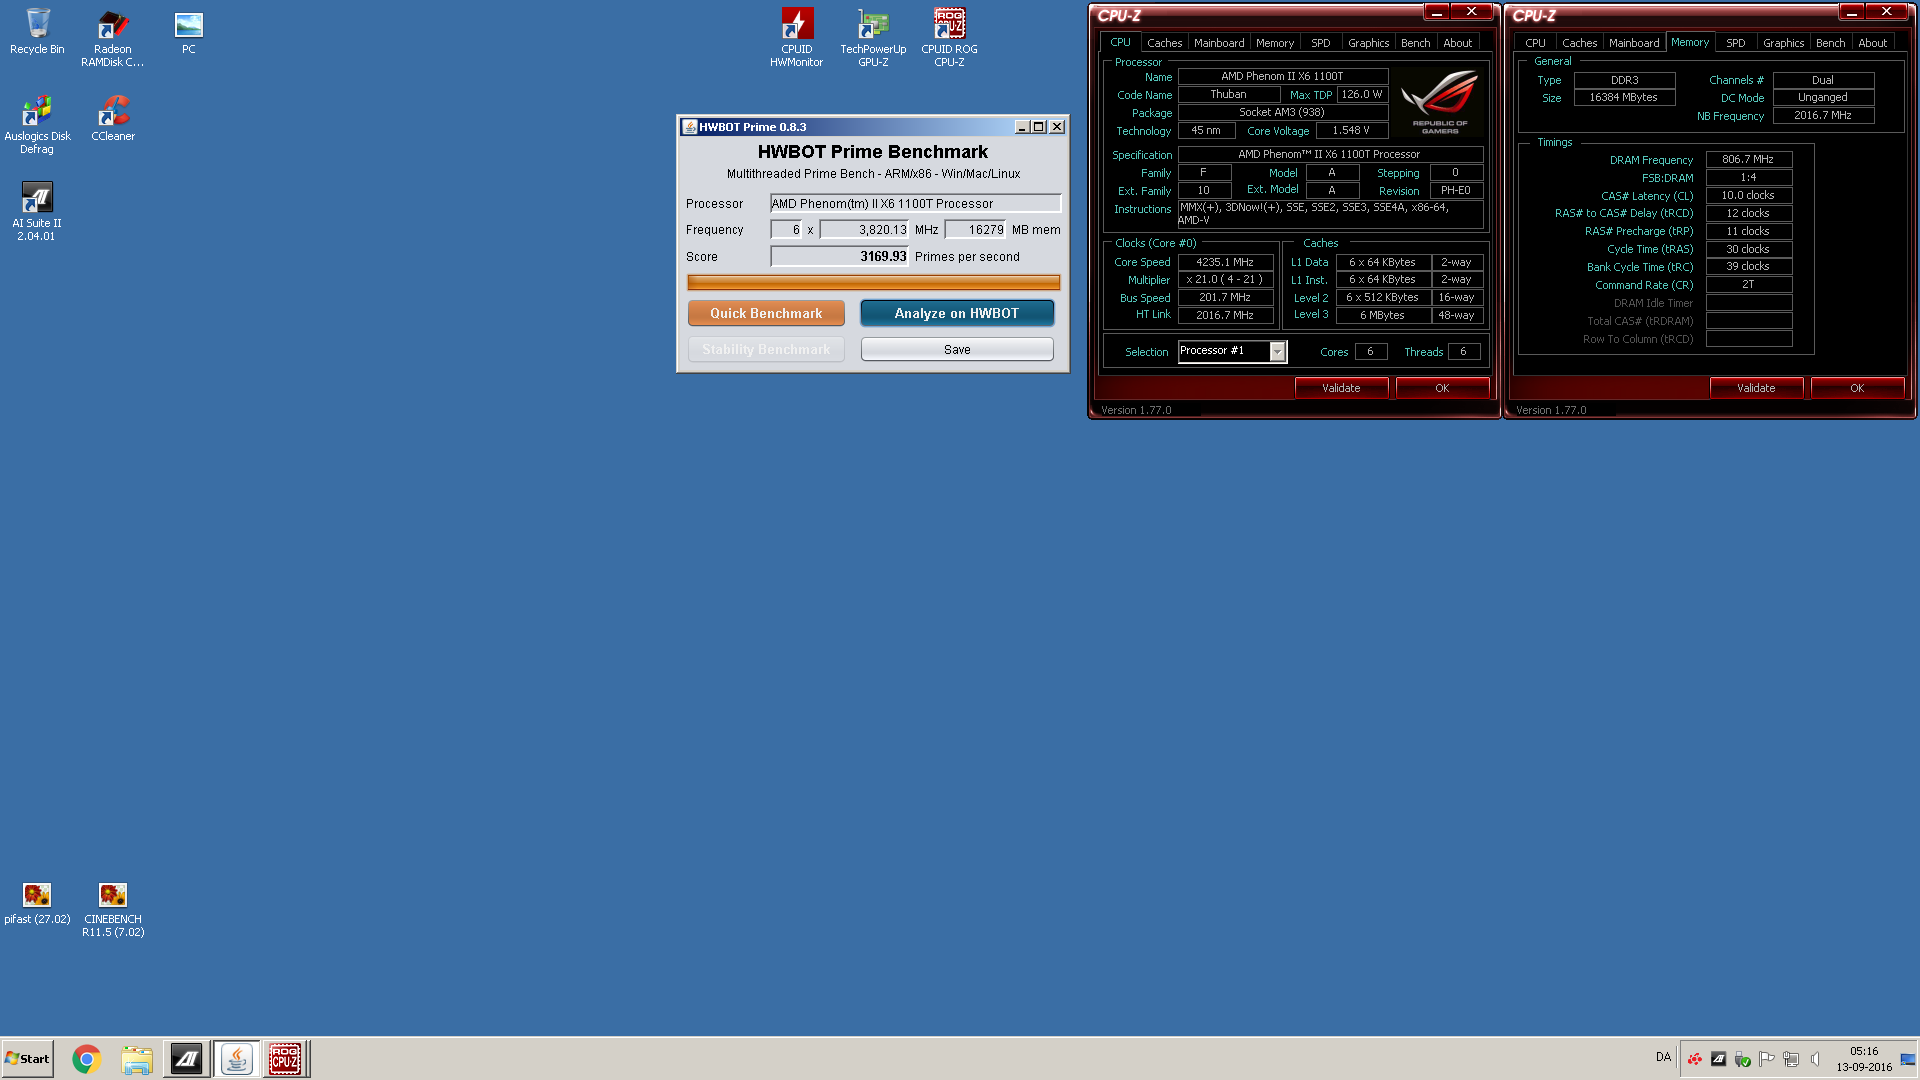The image size is (1920, 1080).
Task: Open Google Chrome from the taskbar
Action: 87,1059
